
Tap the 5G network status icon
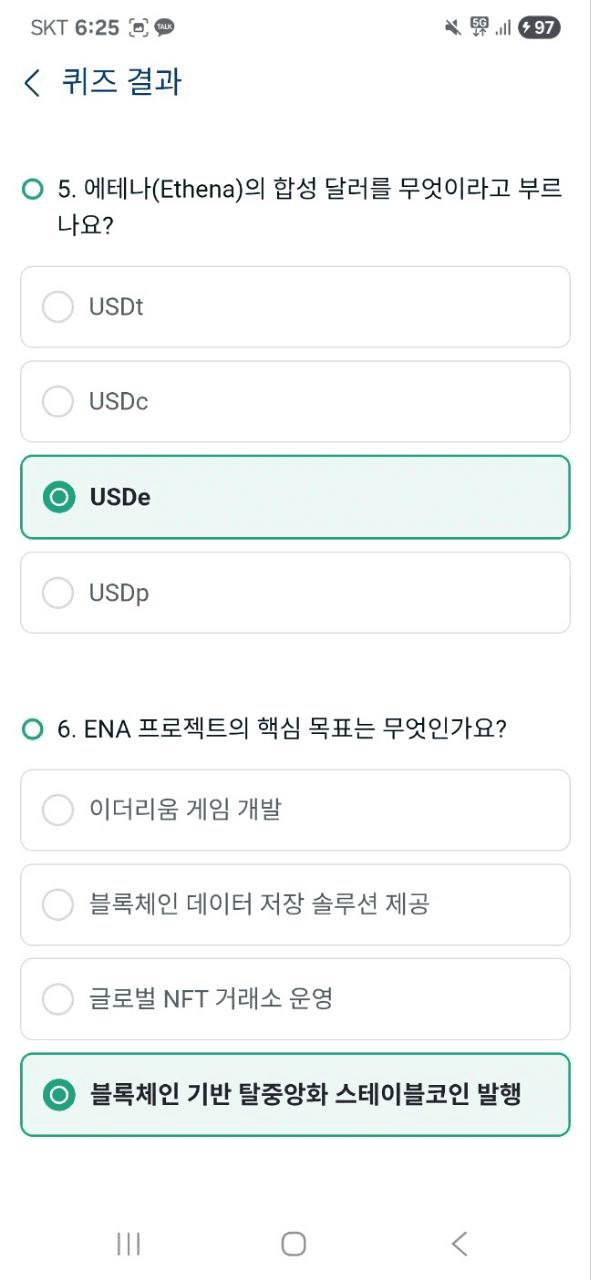(x=479, y=28)
